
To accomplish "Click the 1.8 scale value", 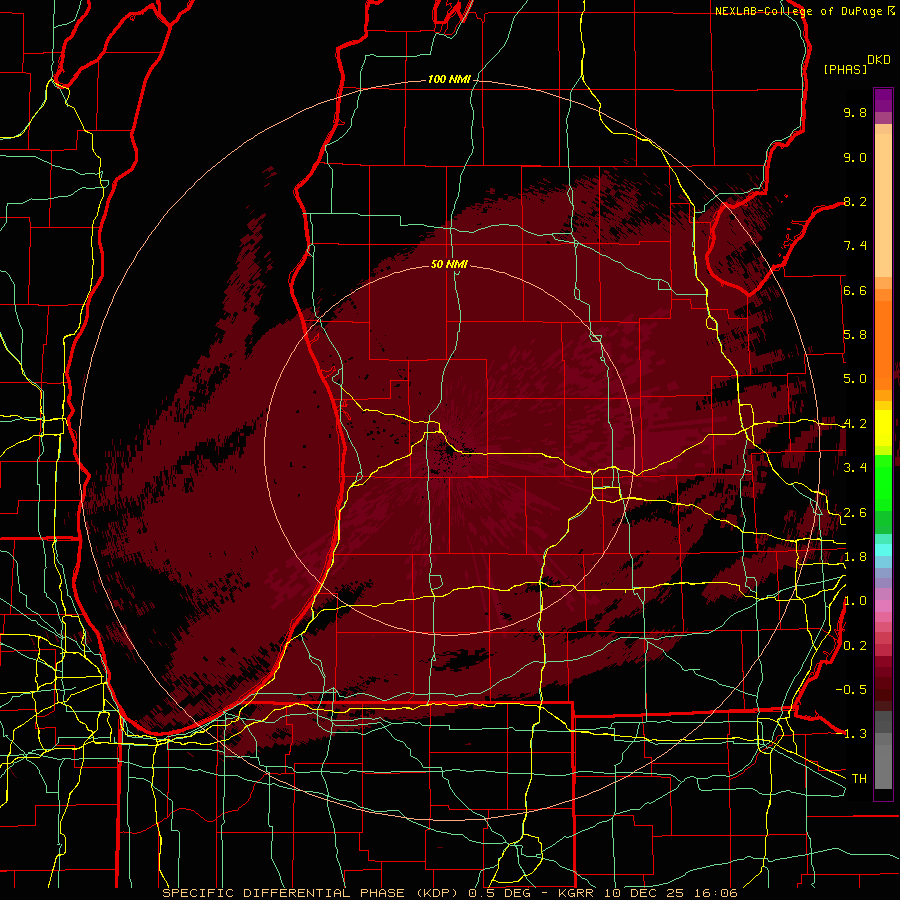I will tap(855, 557).
